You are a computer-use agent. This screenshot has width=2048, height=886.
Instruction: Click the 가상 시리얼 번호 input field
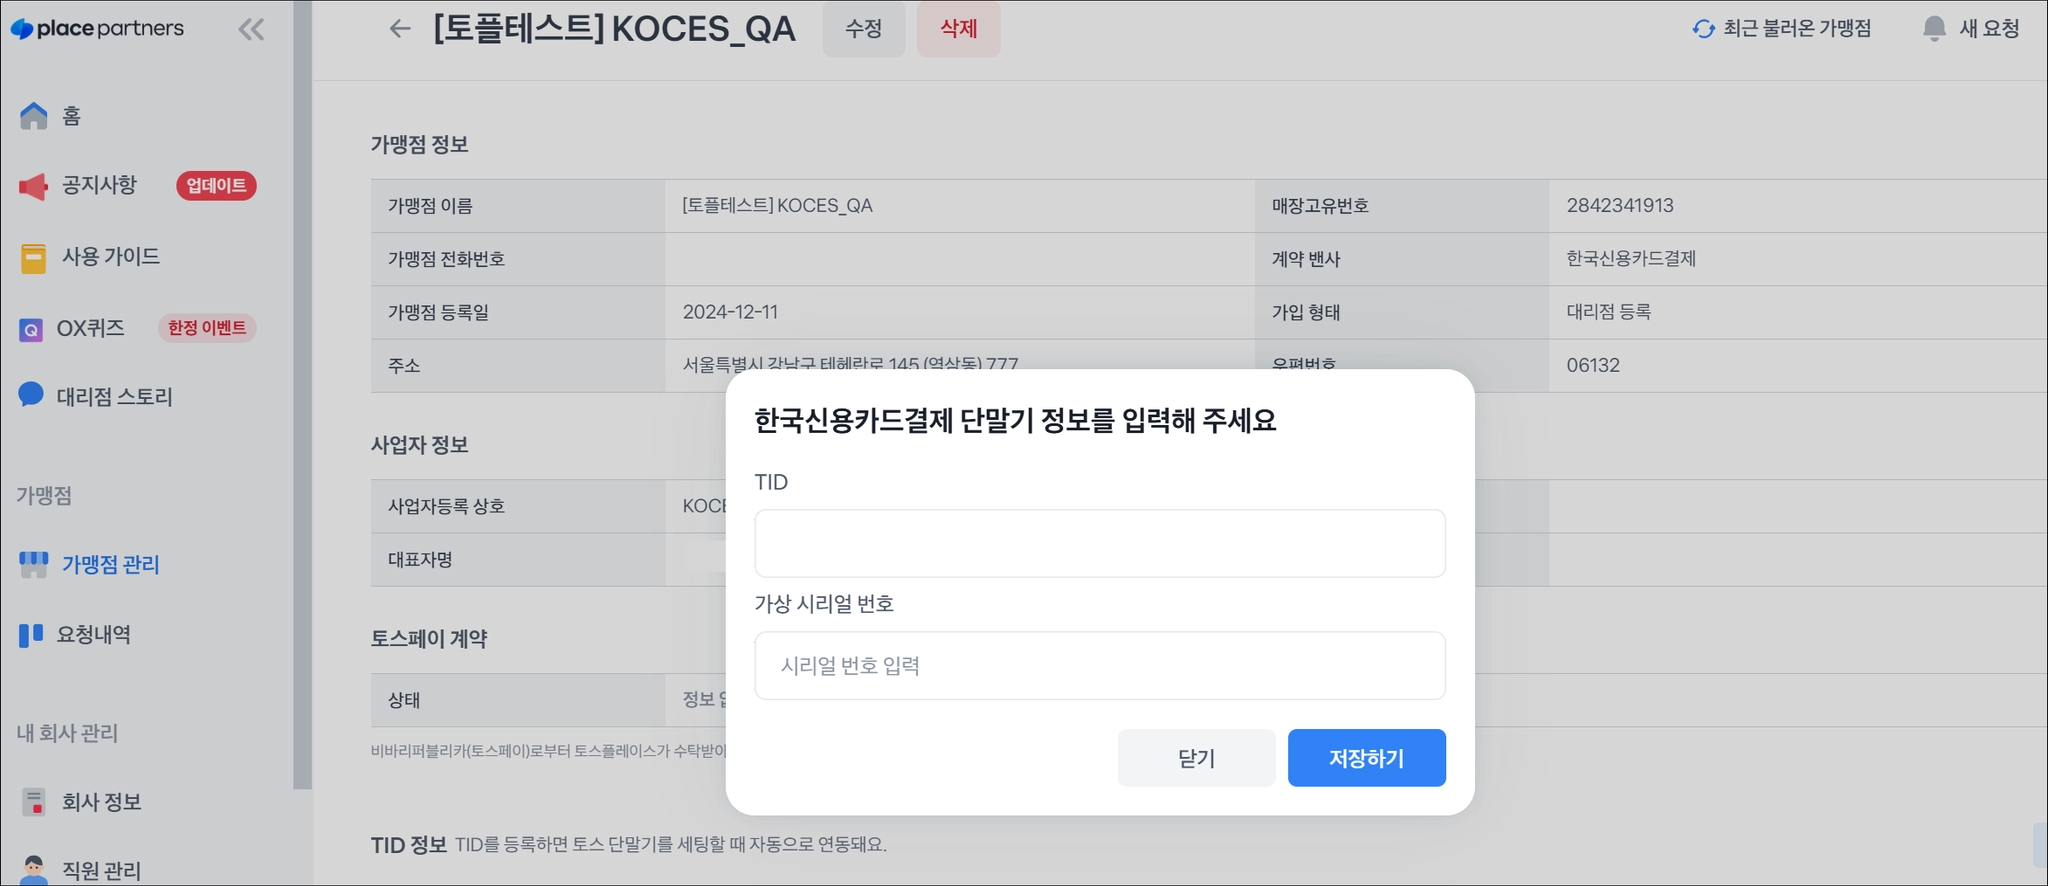pyautogui.click(x=1099, y=666)
